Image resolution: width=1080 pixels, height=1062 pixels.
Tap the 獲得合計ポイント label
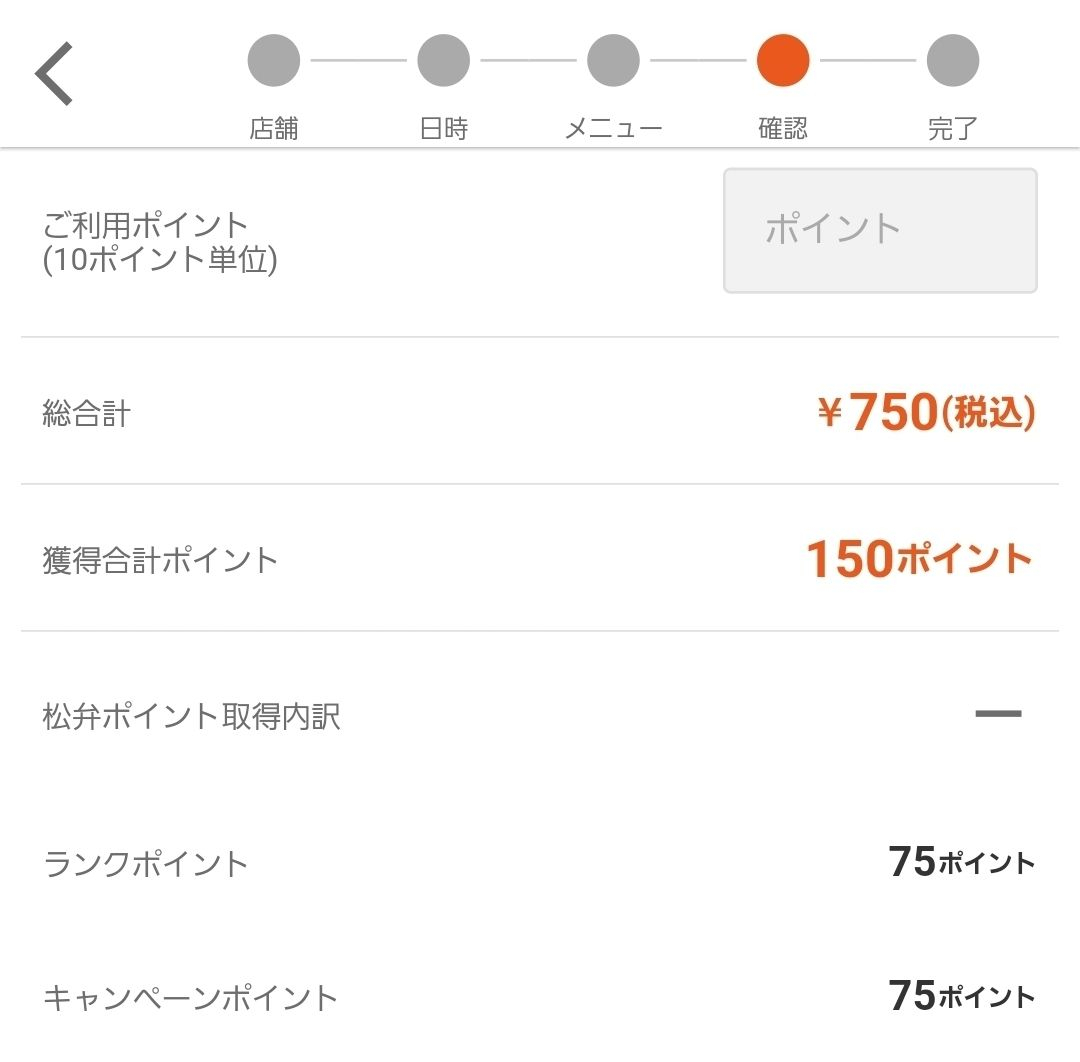pyautogui.click(x=160, y=560)
